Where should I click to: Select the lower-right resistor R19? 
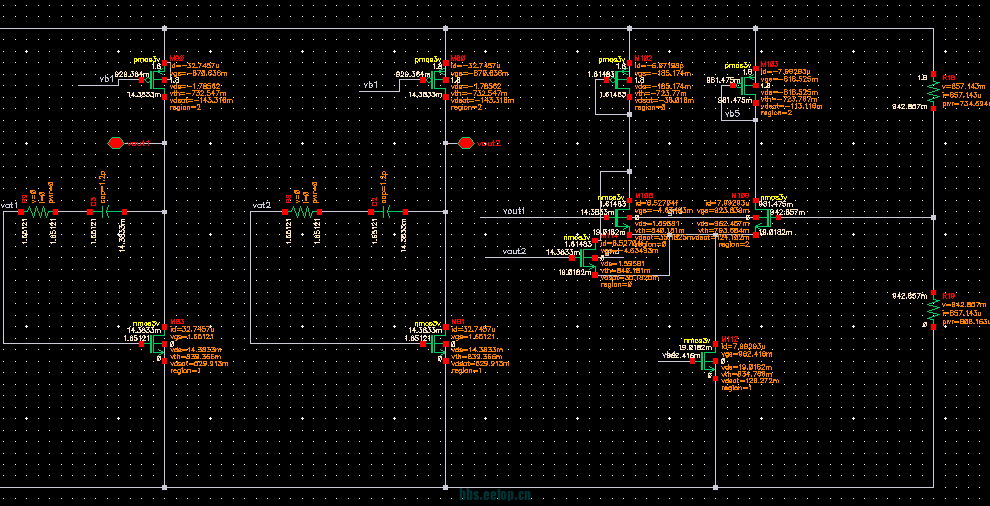(x=932, y=310)
